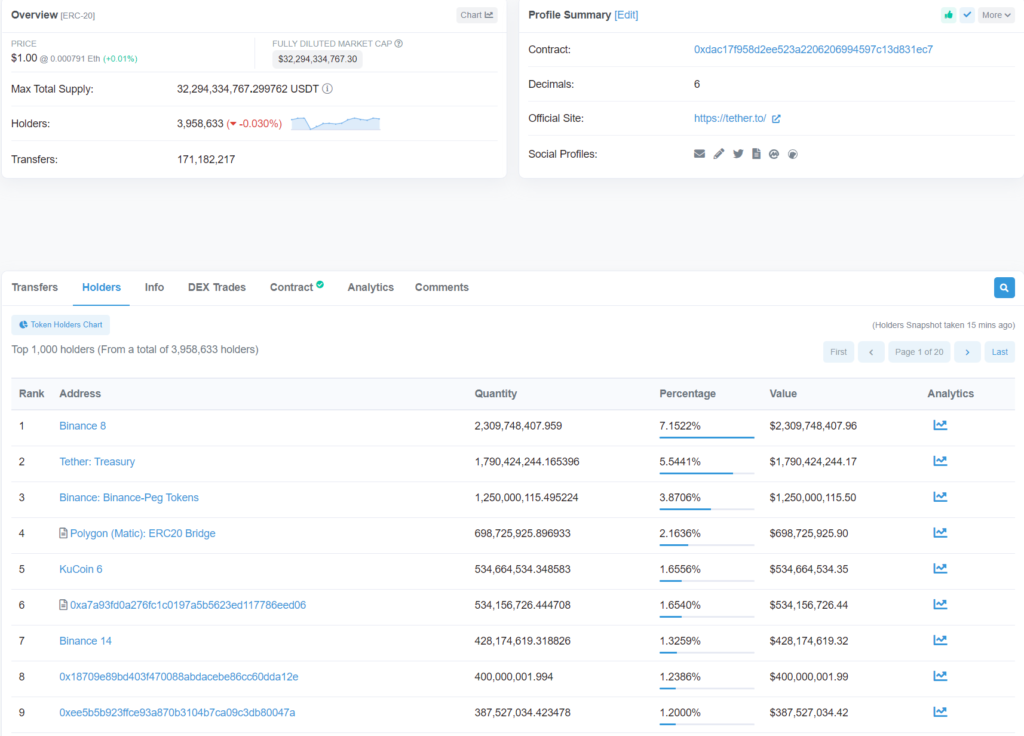The image size is (1024, 736).
Task: Click help icon beside Fully Diluted Market Cap
Action: [399, 44]
